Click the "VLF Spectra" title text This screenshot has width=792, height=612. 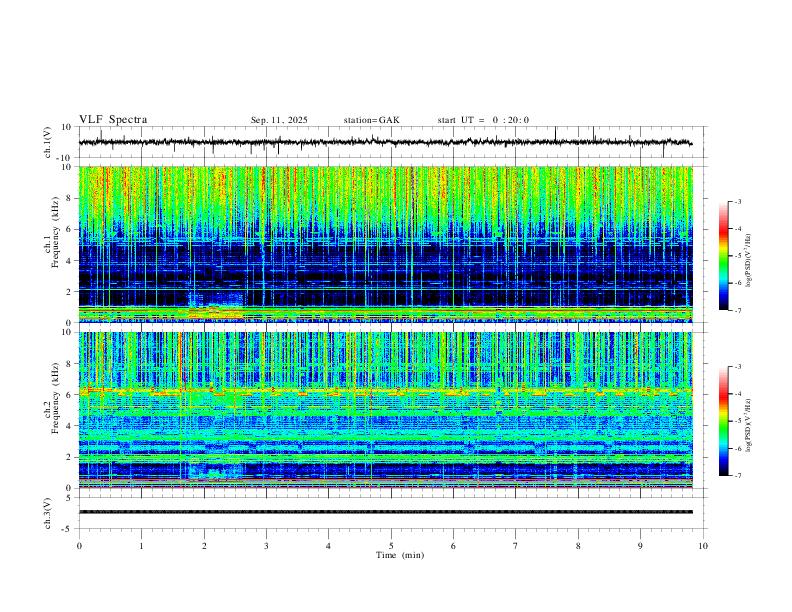pyautogui.click(x=113, y=120)
